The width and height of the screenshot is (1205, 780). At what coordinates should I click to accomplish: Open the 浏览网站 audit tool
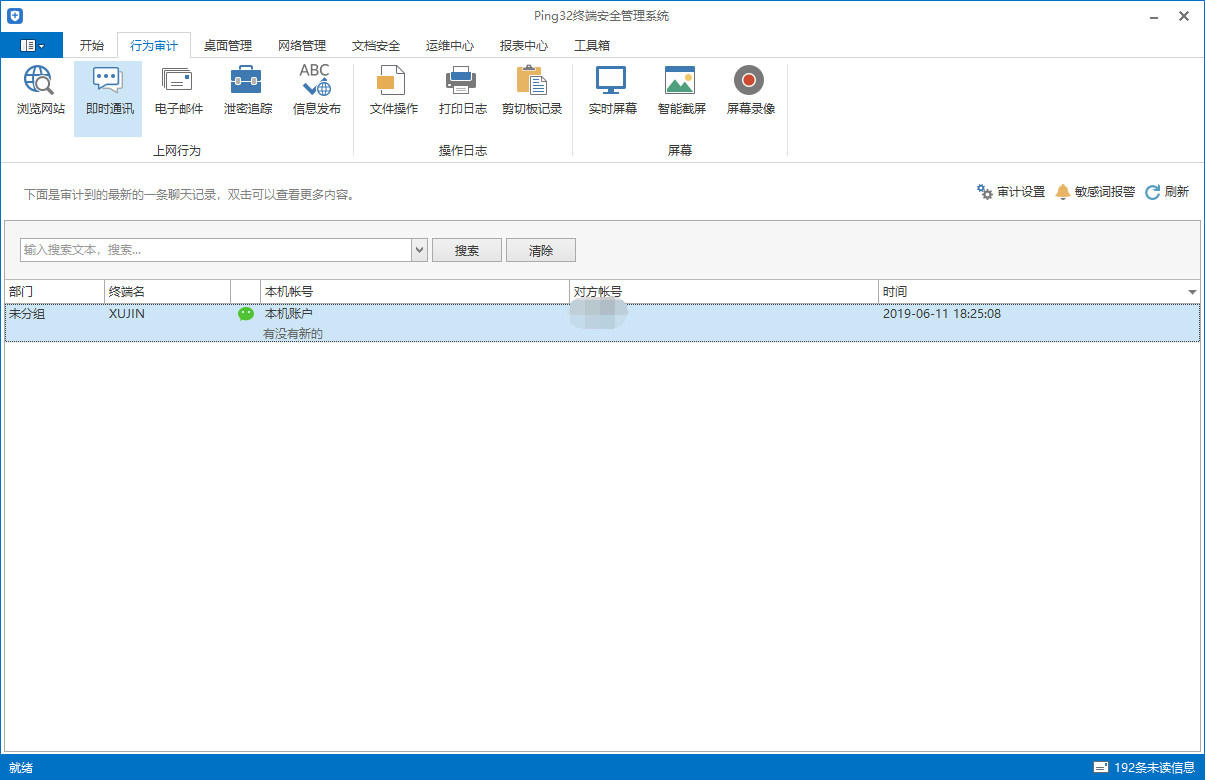point(41,91)
